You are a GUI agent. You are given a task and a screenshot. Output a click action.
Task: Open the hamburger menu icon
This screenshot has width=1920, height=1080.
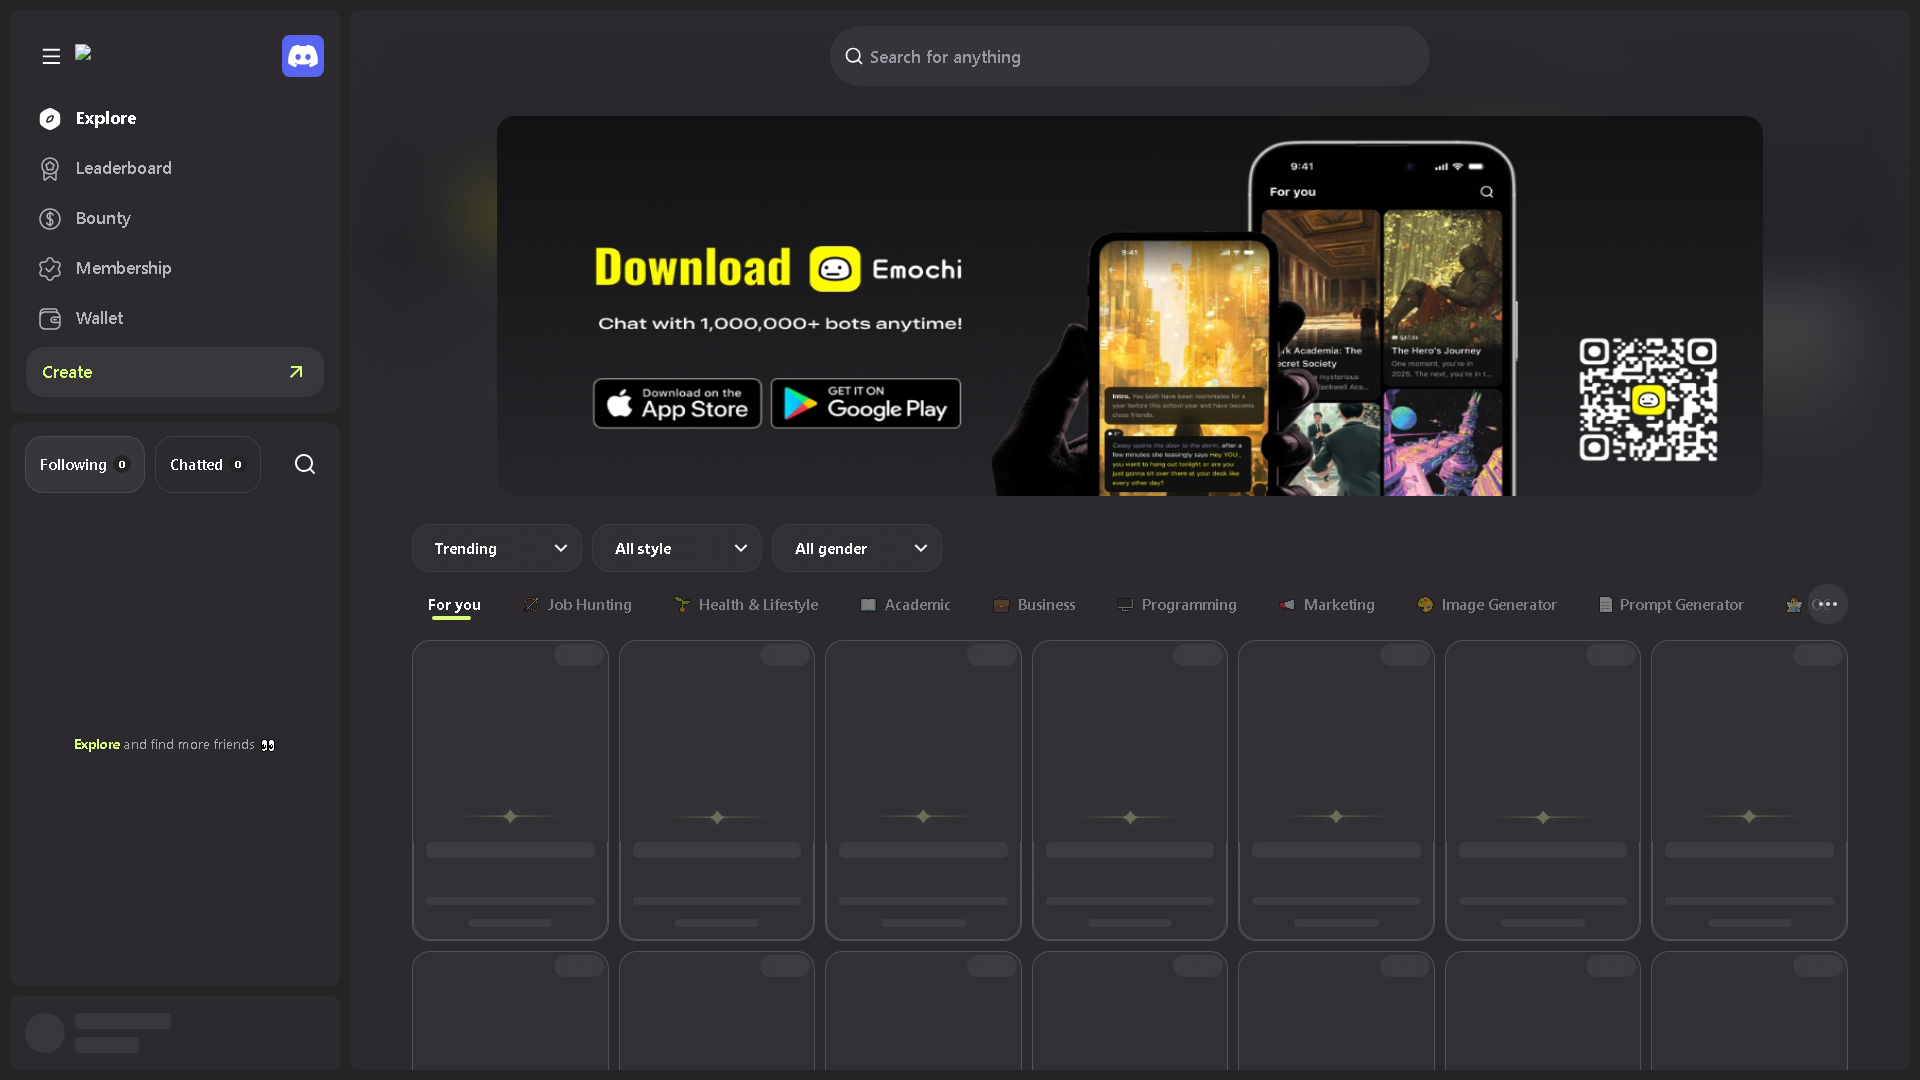point(50,57)
